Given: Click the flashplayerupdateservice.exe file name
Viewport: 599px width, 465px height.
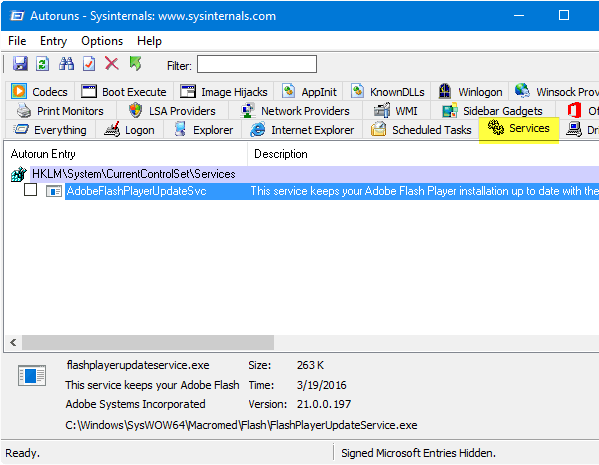Looking at the screenshot, I should click(x=138, y=365).
